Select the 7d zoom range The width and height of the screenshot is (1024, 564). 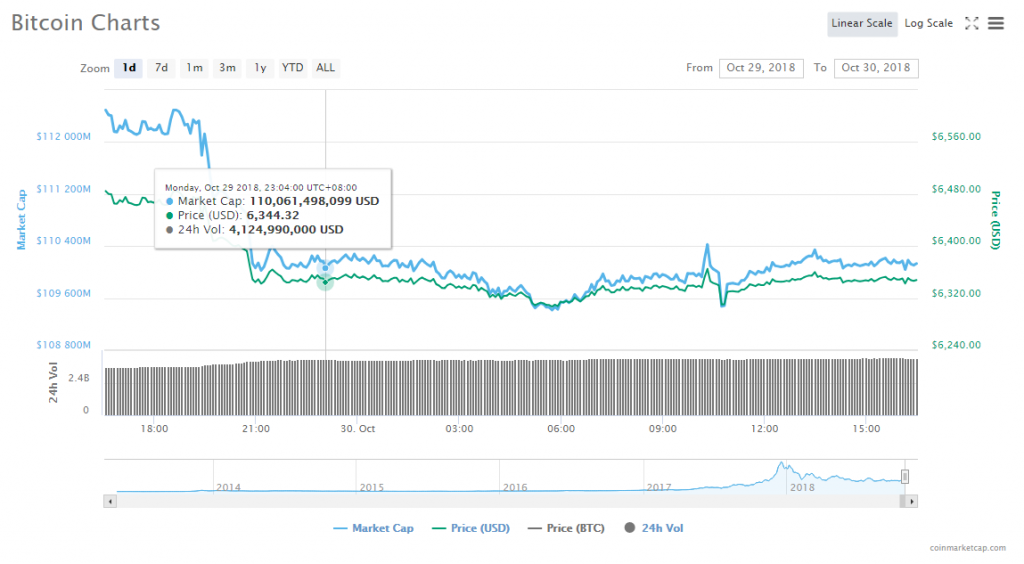click(161, 68)
